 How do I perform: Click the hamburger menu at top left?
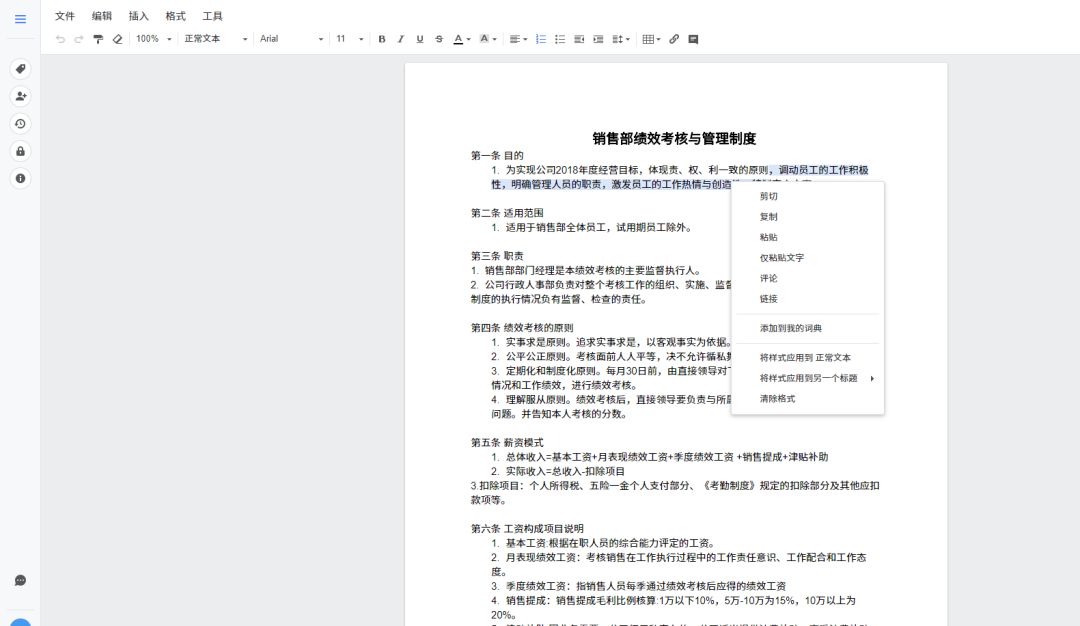coord(20,18)
